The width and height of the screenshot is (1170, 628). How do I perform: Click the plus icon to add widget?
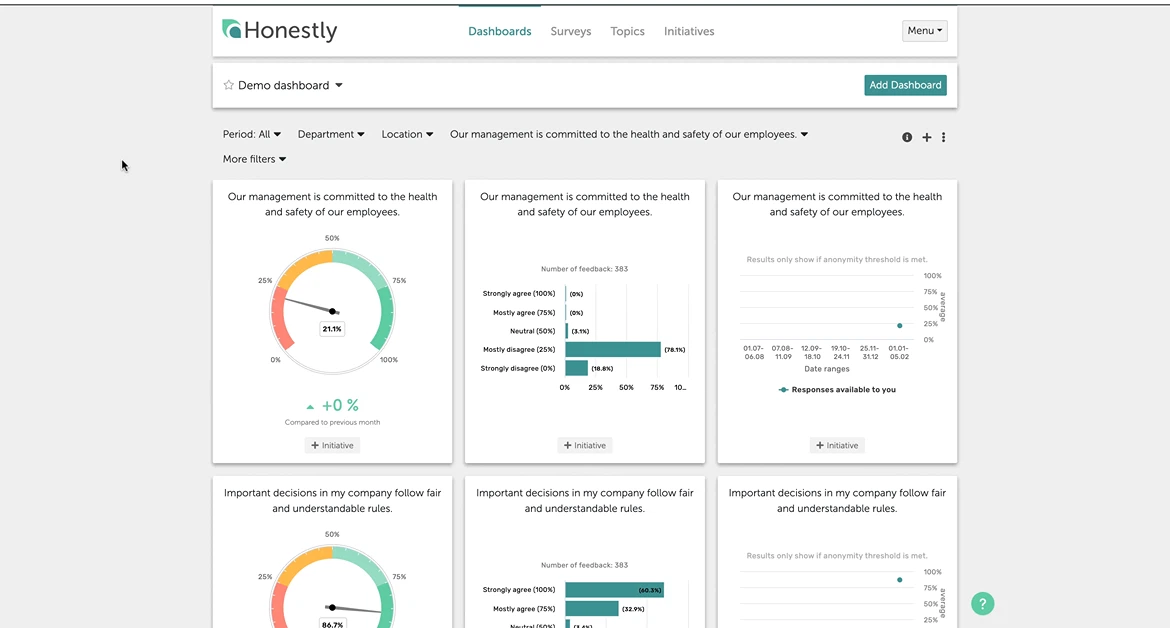tap(927, 137)
